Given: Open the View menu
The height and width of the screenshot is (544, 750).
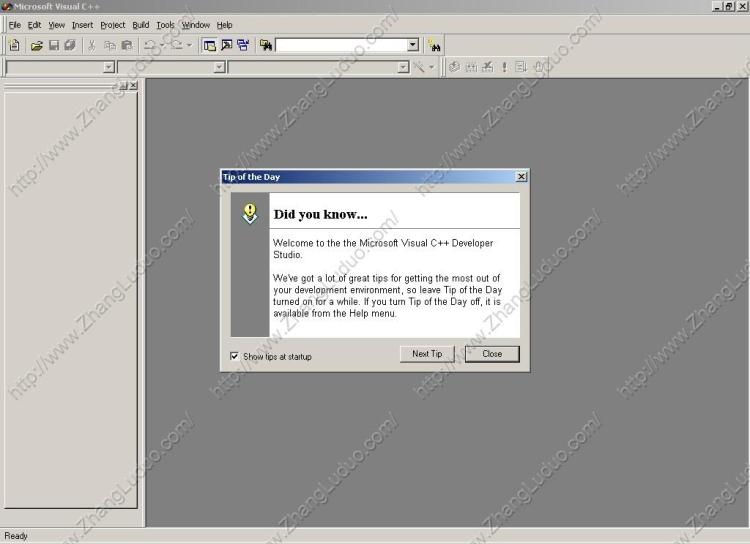Looking at the screenshot, I should pyautogui.click(x=56, y=25).
